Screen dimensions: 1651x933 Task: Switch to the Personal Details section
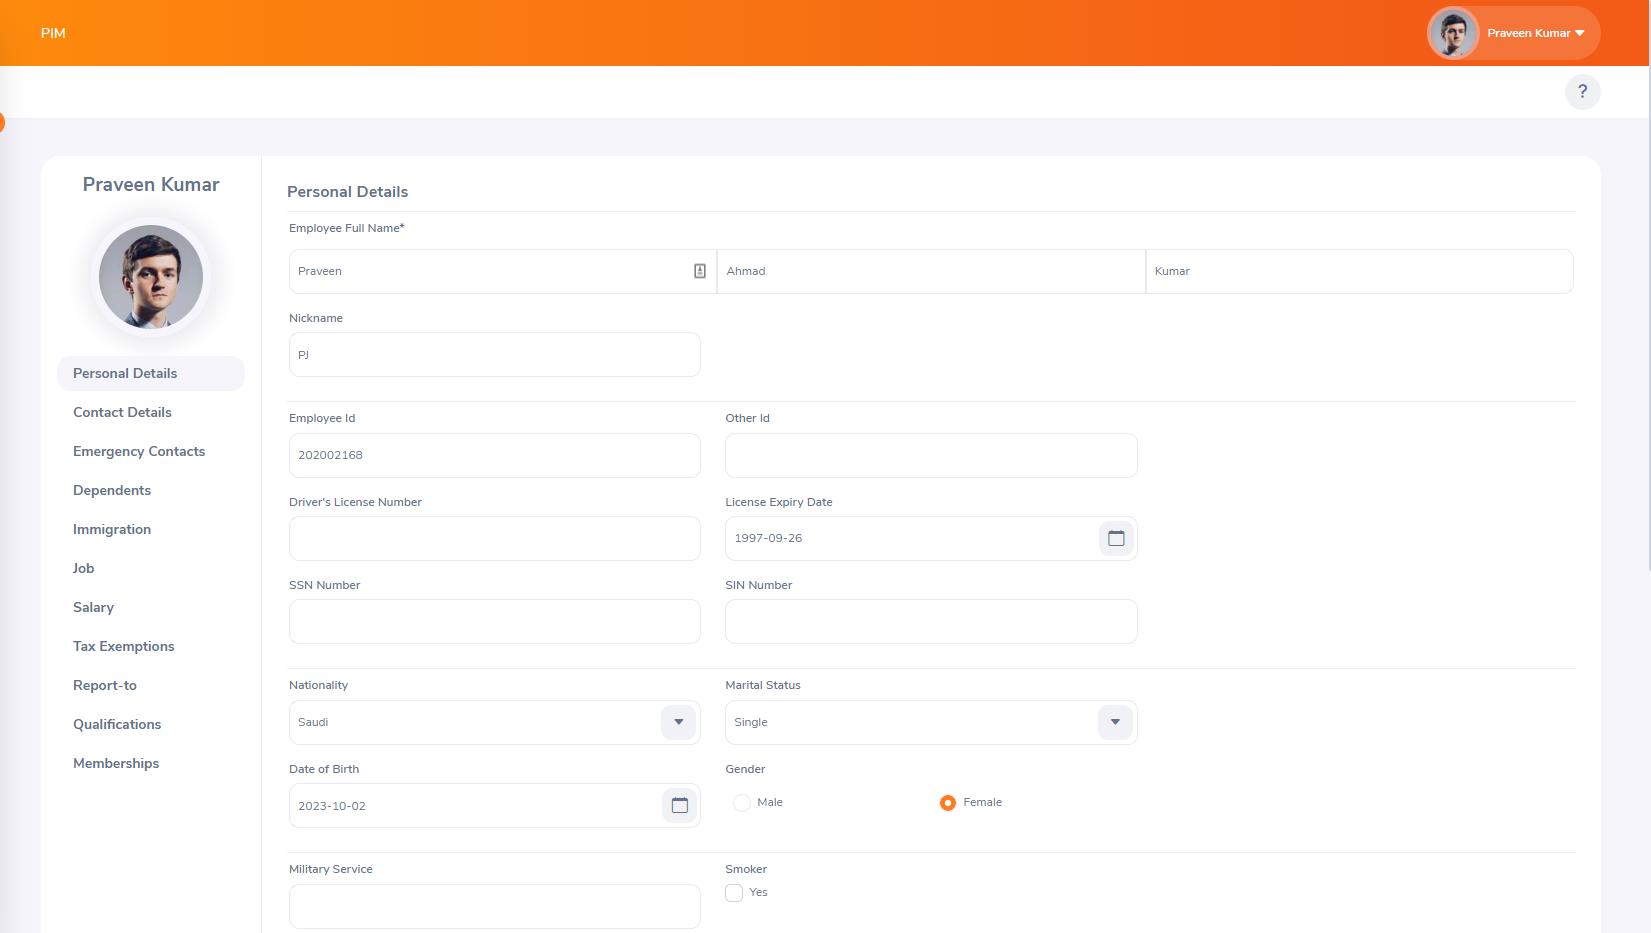click(x=124, y=373)
